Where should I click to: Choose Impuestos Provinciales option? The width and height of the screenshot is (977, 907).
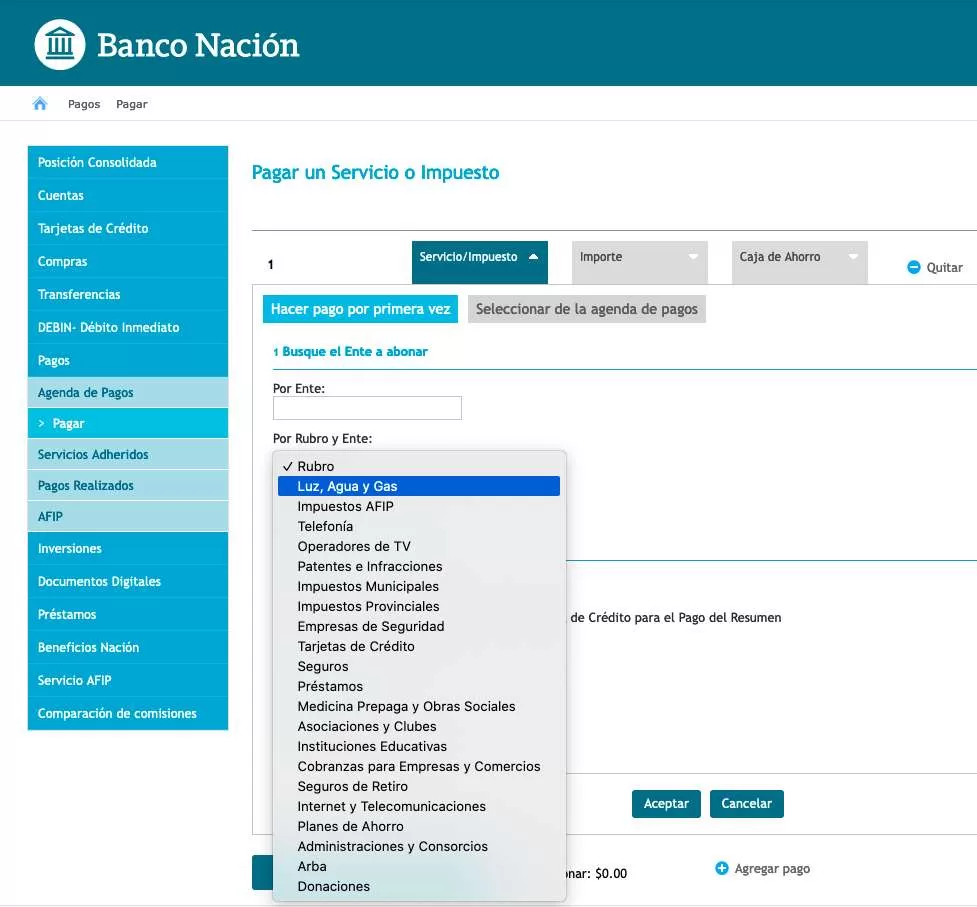click(x=419, y=606)
